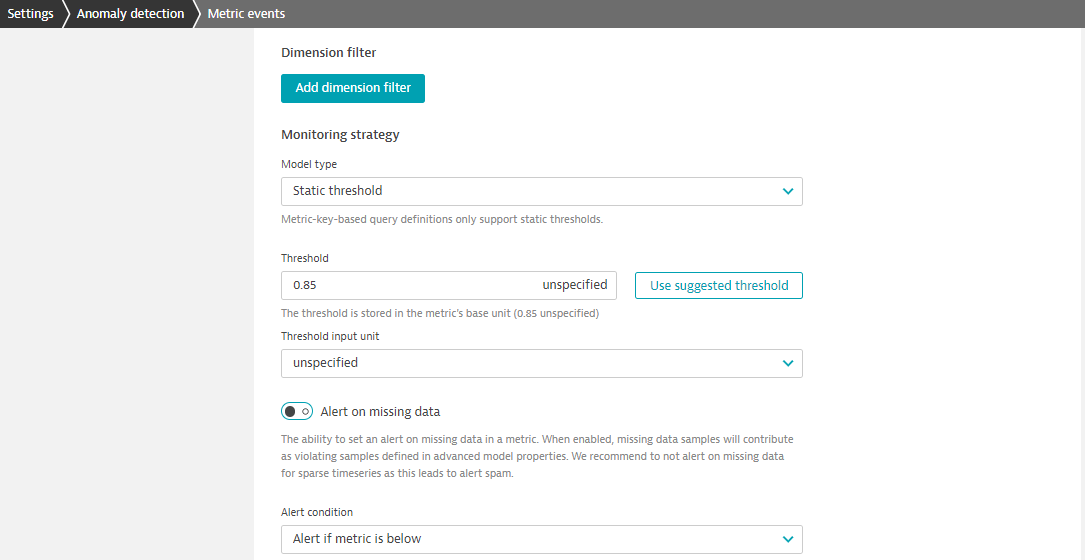Click the 'unspecified' unit suffix in Threshold field

(x=575, y=285)
